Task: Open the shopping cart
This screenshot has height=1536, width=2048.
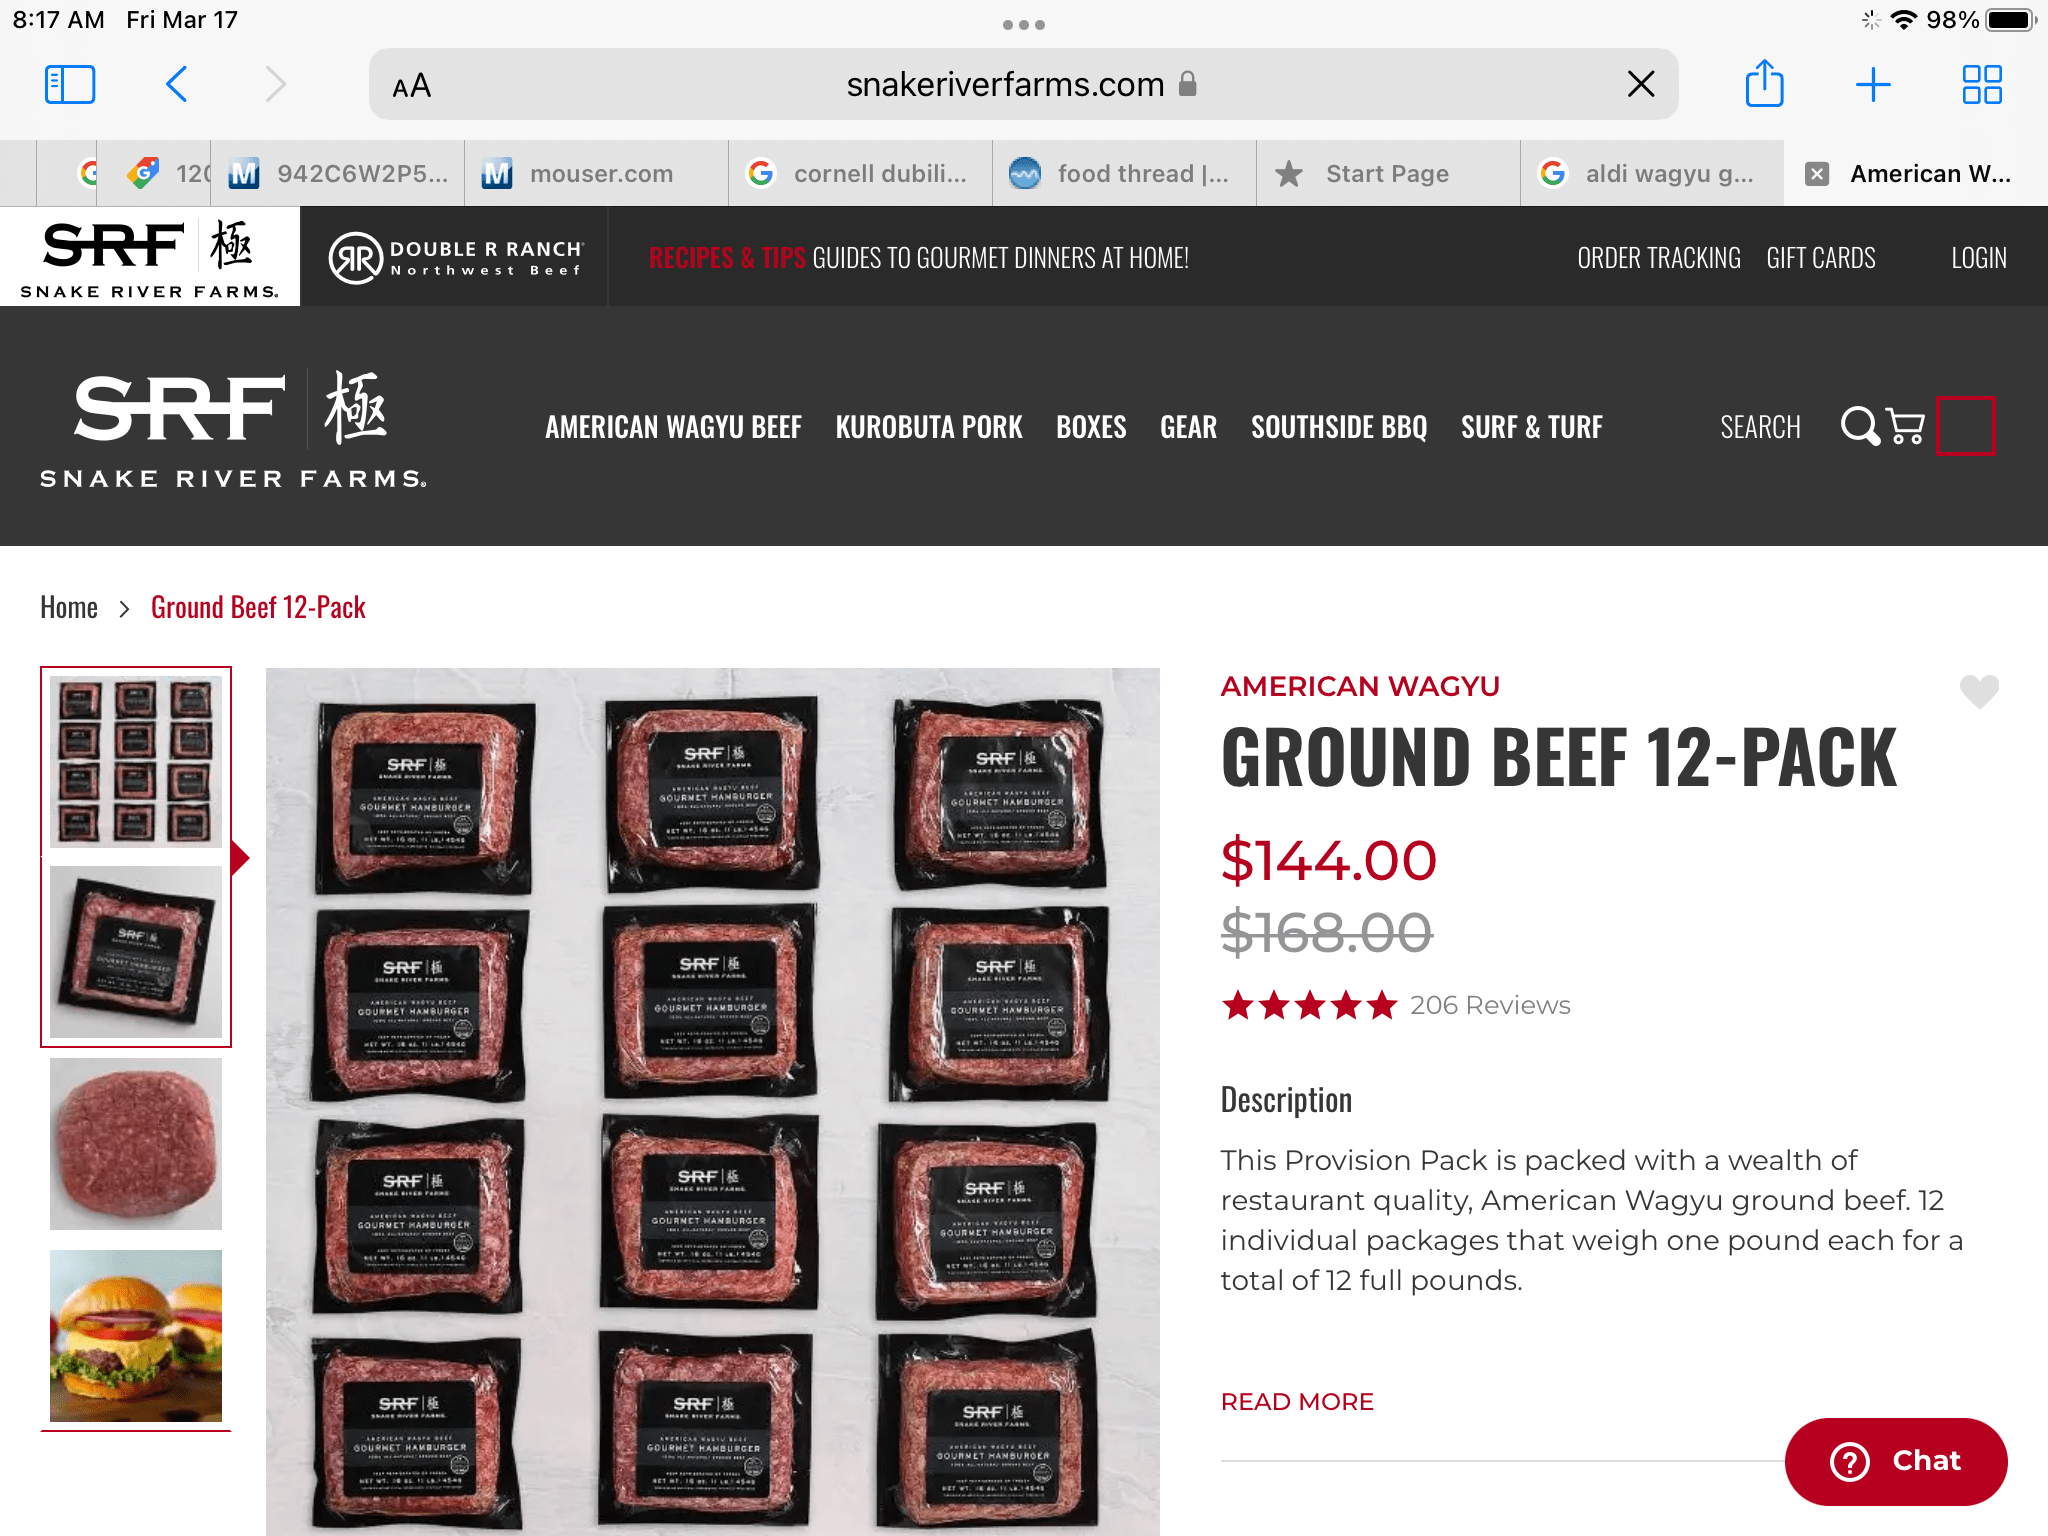Action: pyautogui.click(x=1905, y=426)
